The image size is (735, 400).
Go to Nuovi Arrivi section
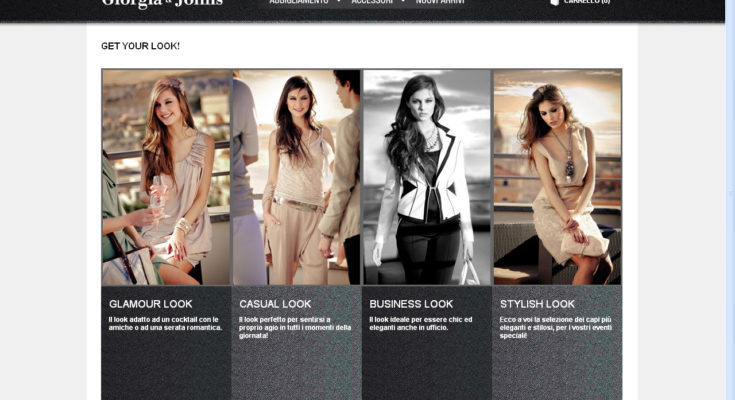(x=440, y=3)
